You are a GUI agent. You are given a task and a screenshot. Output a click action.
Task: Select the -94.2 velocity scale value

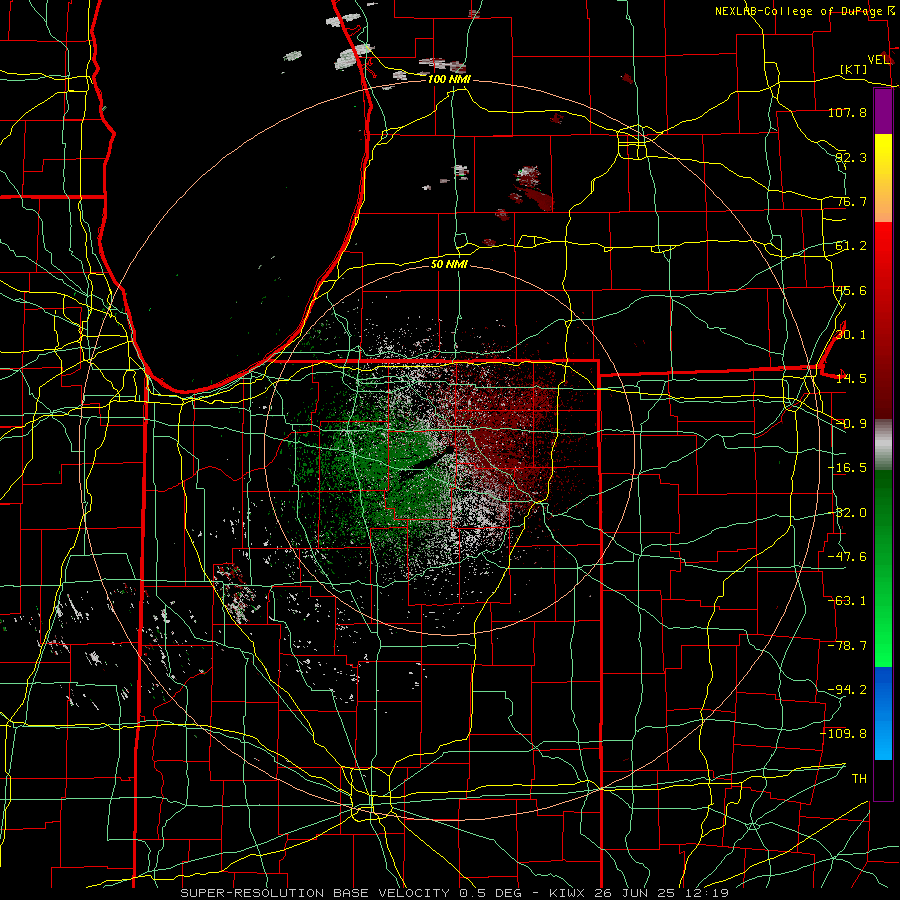point(847,690)
